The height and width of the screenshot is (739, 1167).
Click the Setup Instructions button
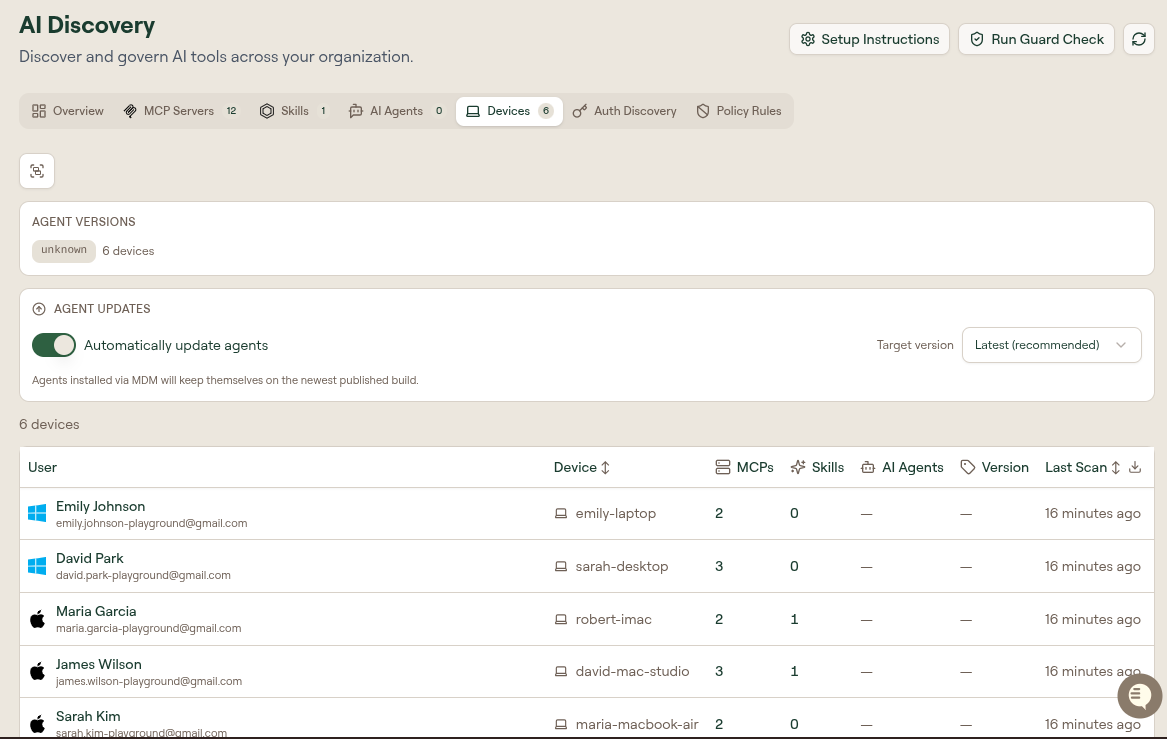(869, 39)
